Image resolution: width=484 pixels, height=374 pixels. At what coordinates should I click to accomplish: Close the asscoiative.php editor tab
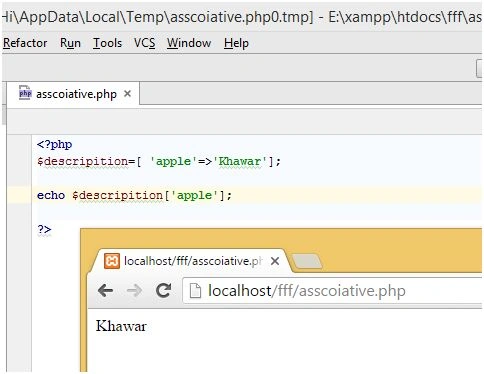coord(127,94)
